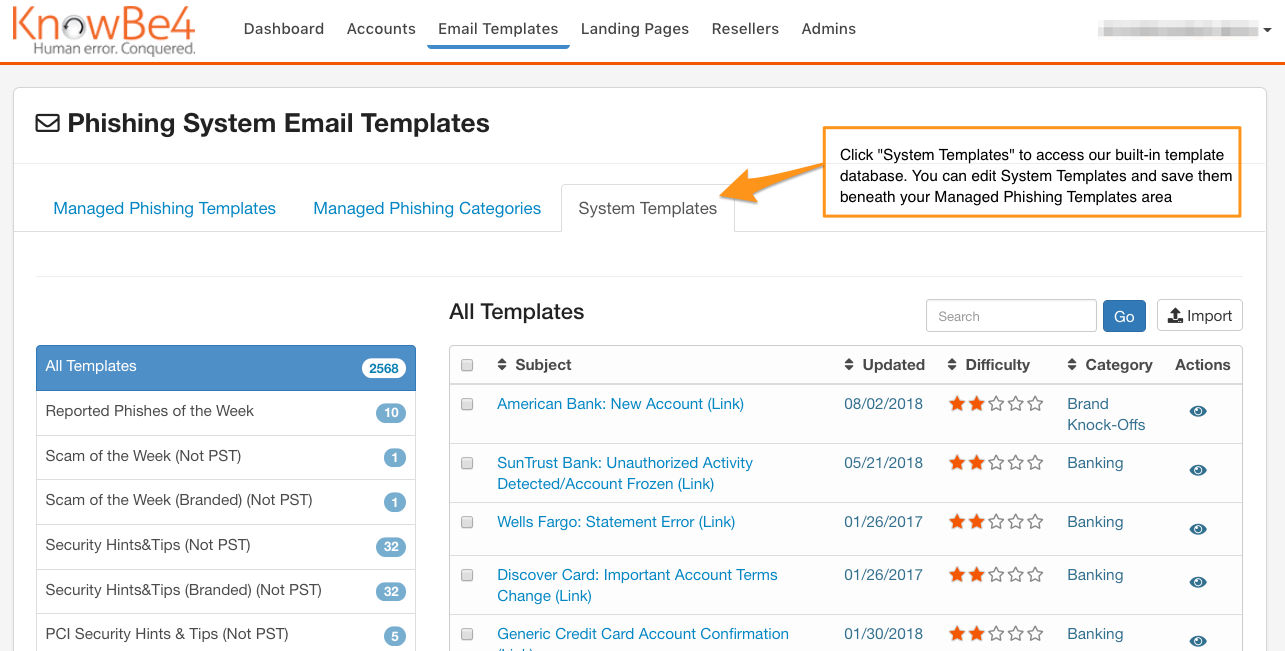Click difficulty stars of American Bank row
Viewport: 1285px width, 651px height.
[x=996, y=404]
